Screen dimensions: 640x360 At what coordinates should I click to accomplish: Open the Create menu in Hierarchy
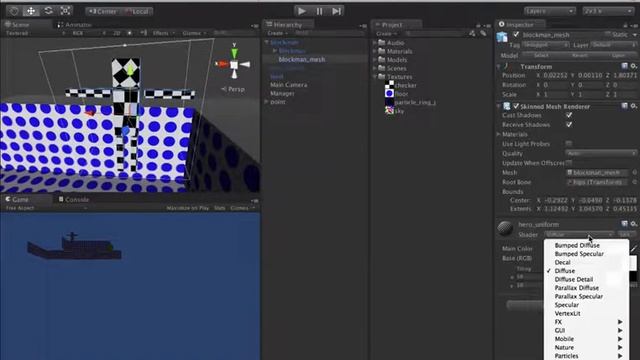click(x=278, y=33)
